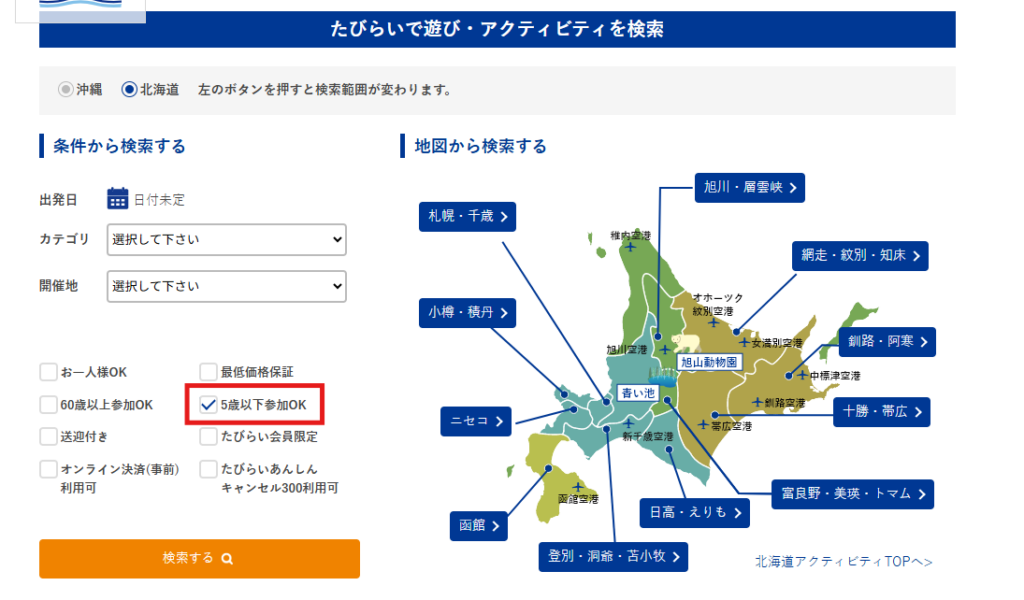1024x600 pixels.
Task: Open the departure date calendar icon
Action: coord(118,198)
